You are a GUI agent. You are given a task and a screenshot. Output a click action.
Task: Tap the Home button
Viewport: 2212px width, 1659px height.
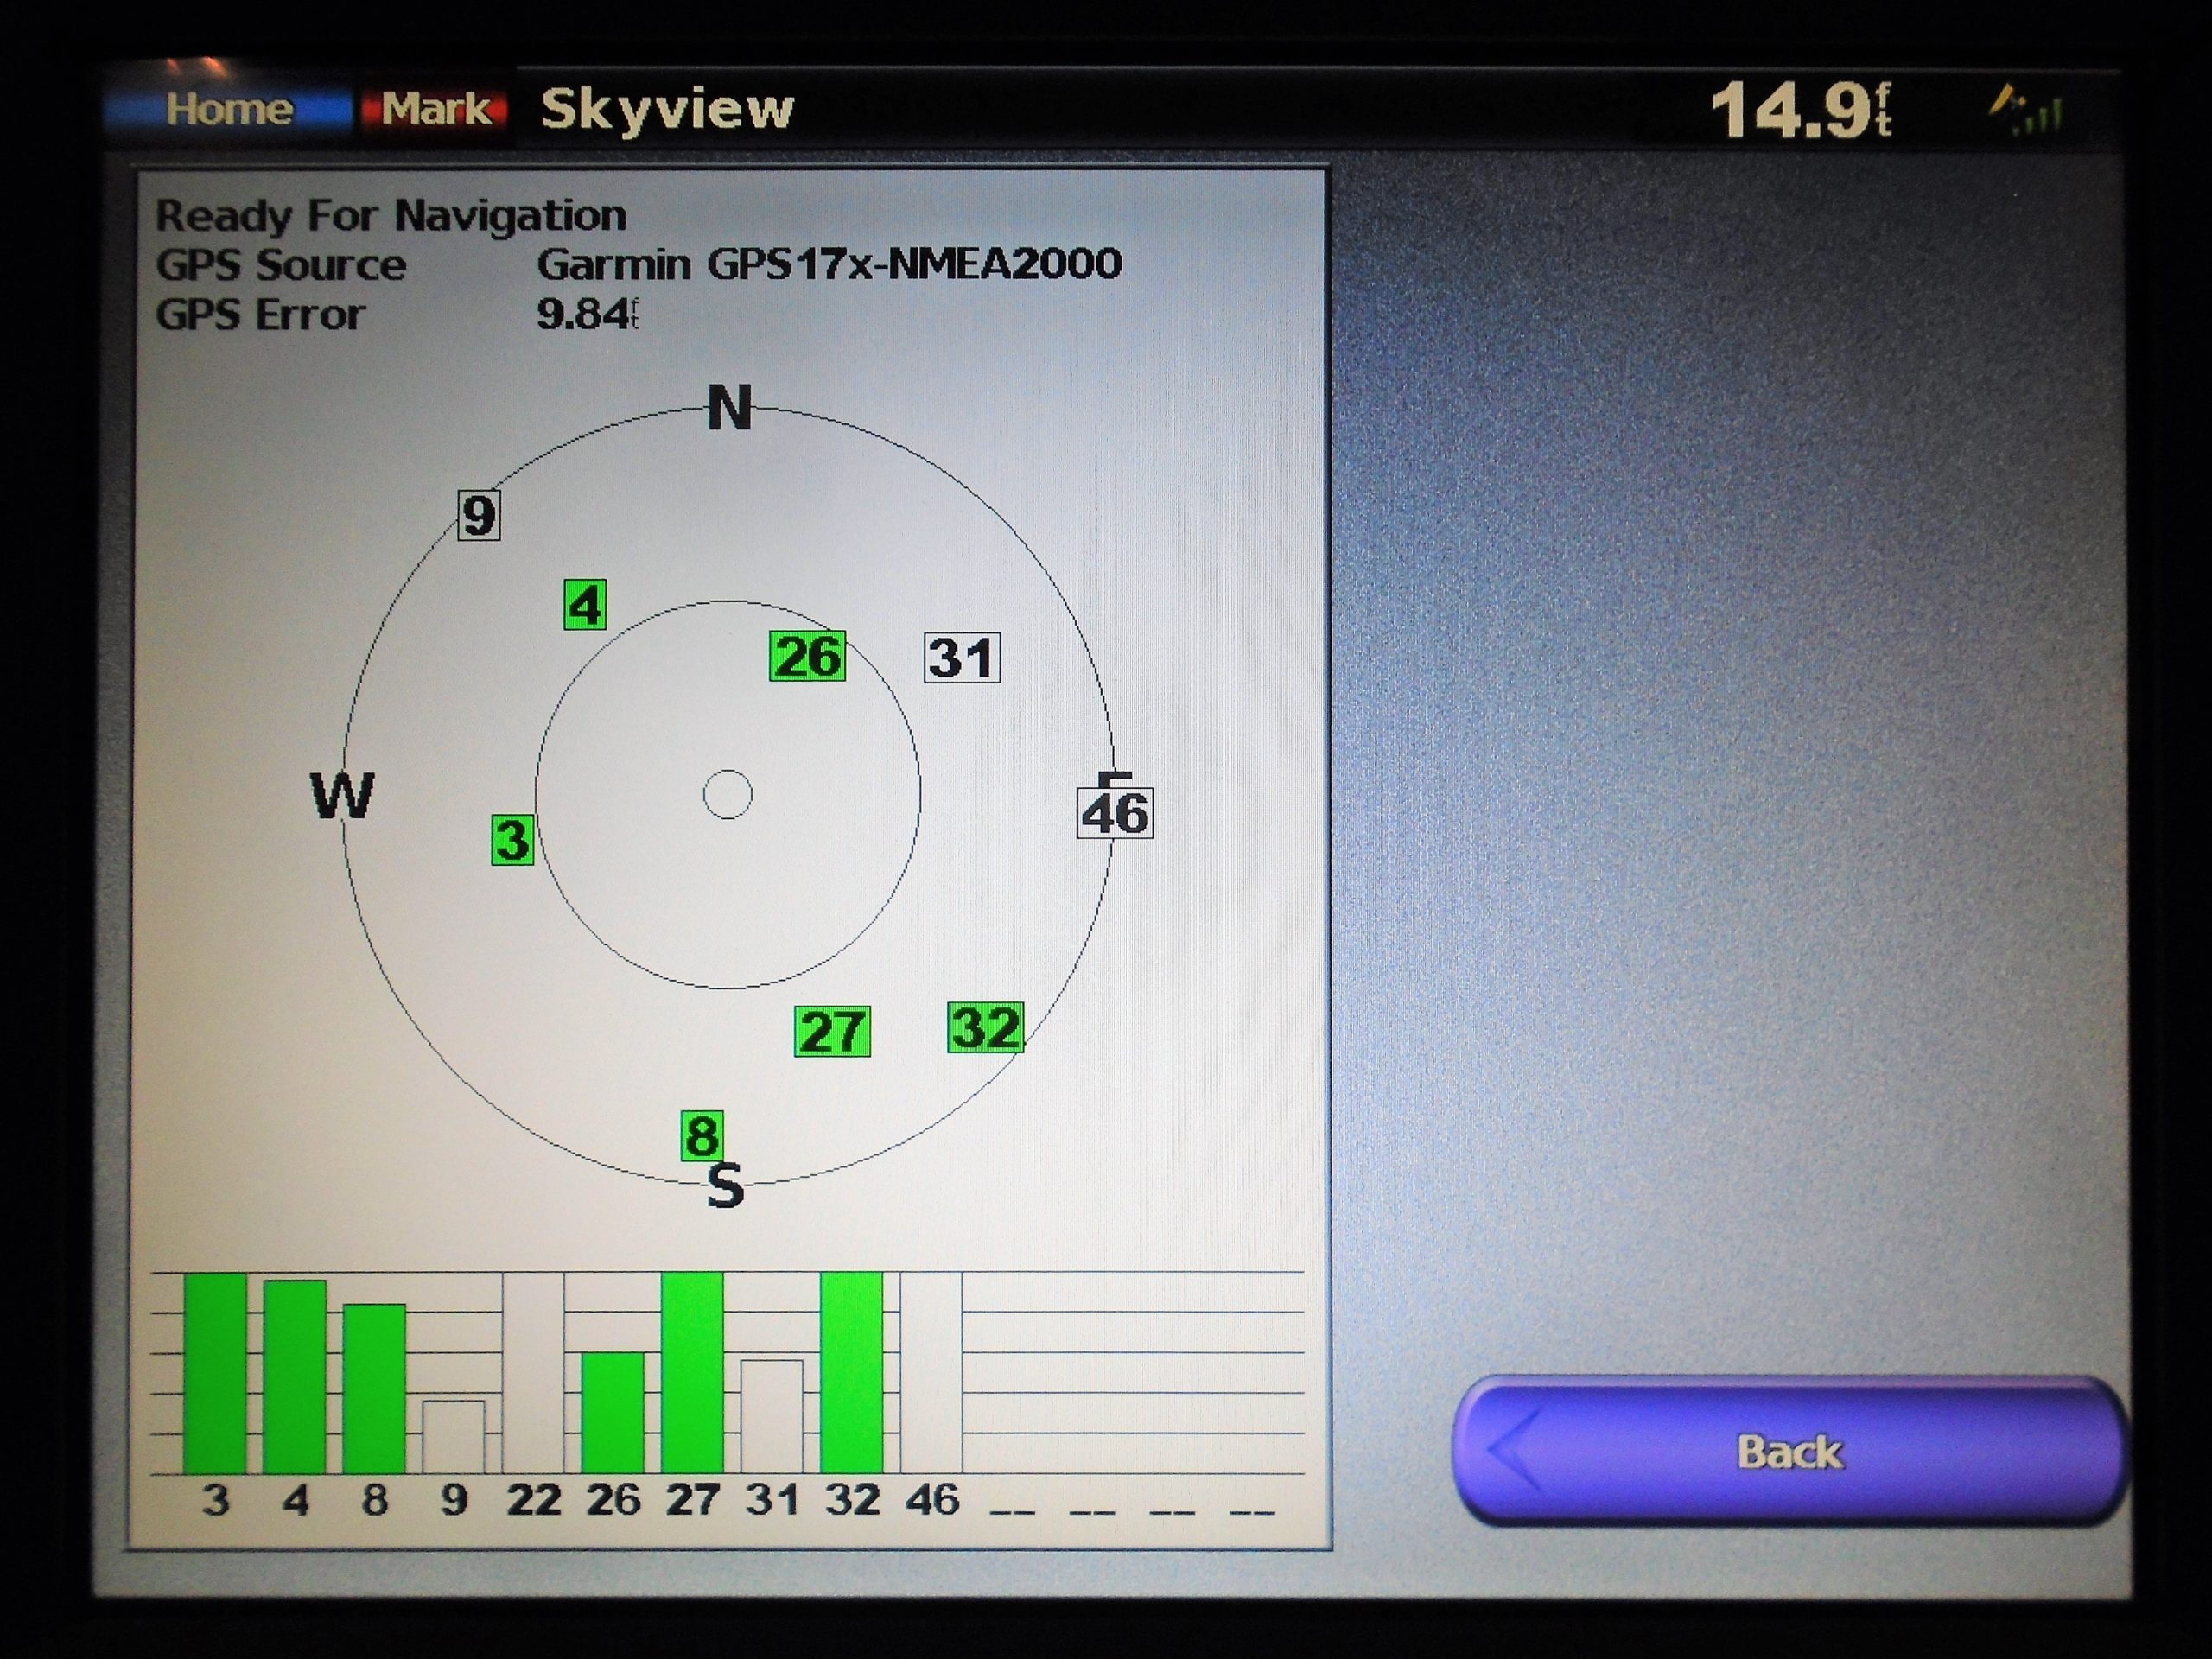[x=228, y=108]
